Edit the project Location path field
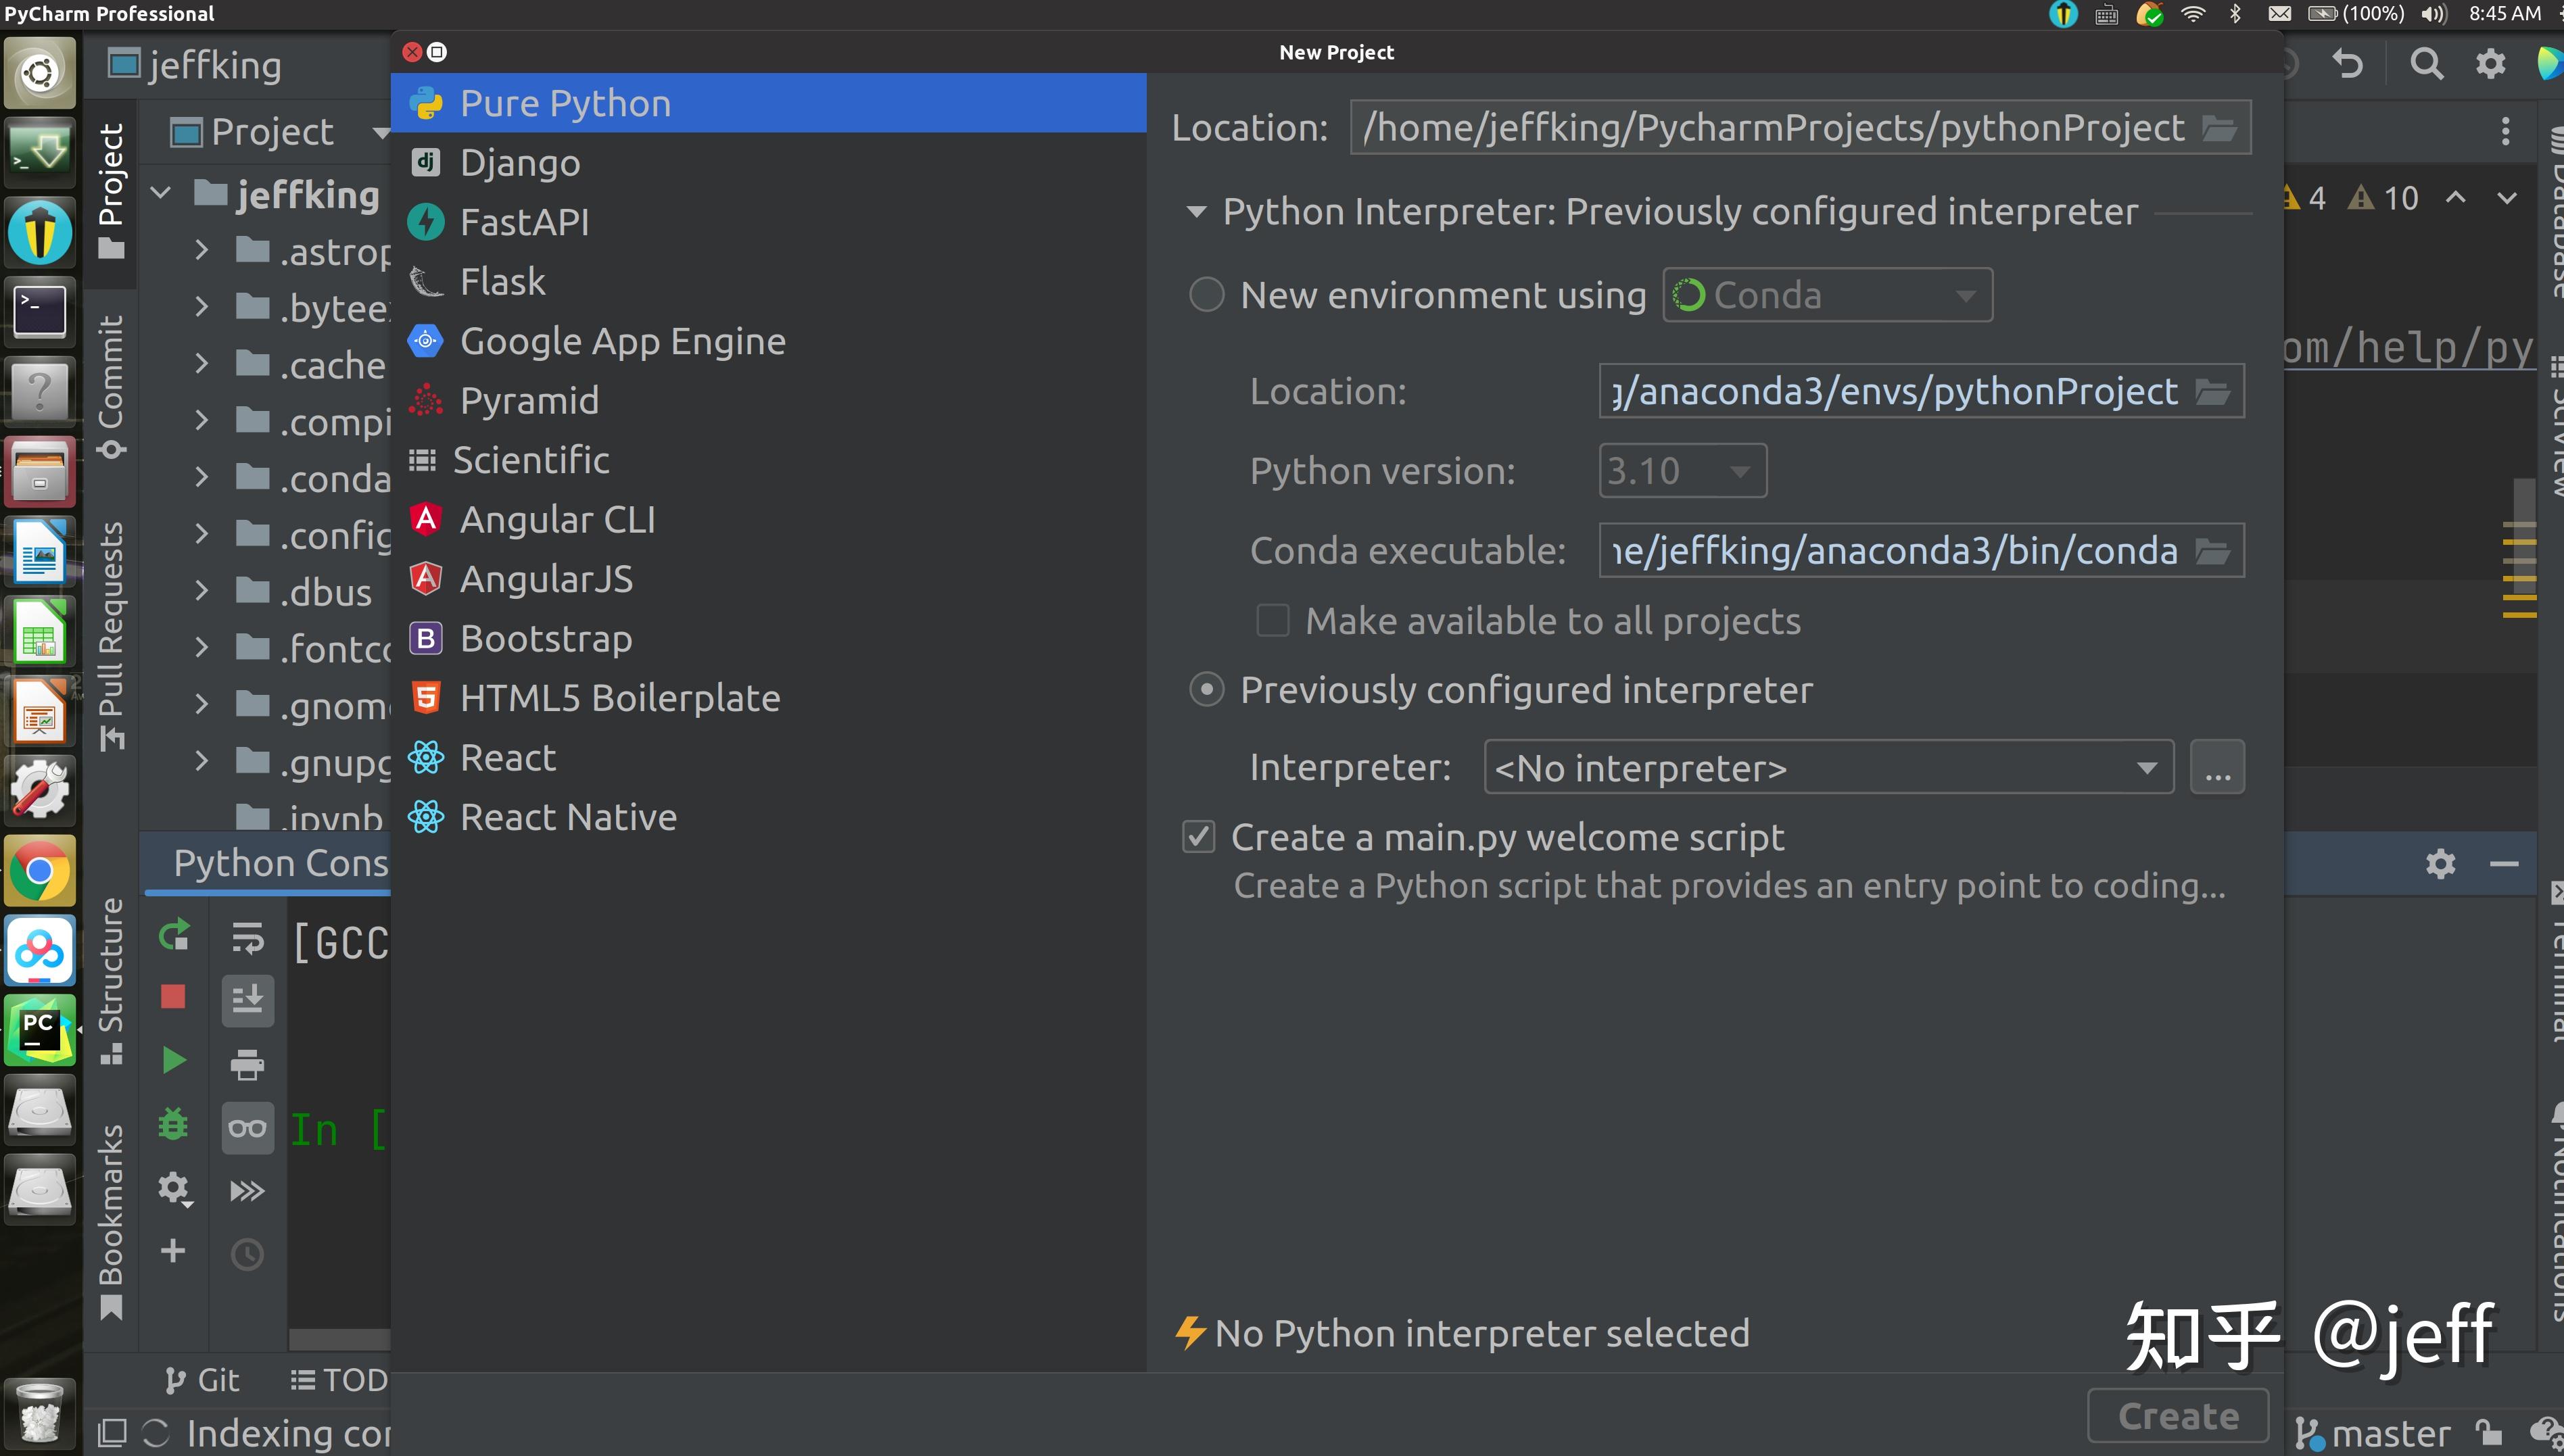The image size is (2564, 1456). [1775, 128]
